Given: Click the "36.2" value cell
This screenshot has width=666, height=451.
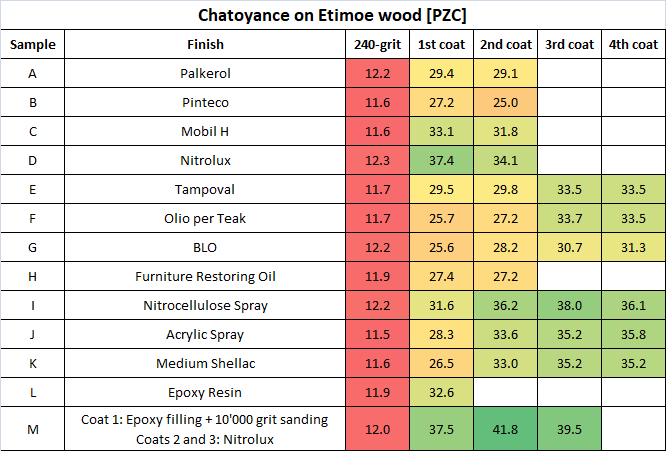Looking at the screenshot, I should pyautogui.click(x=505, y=305).
